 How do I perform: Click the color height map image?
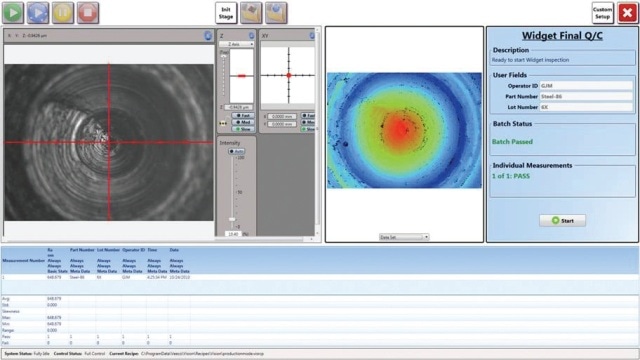click(404, 130)
